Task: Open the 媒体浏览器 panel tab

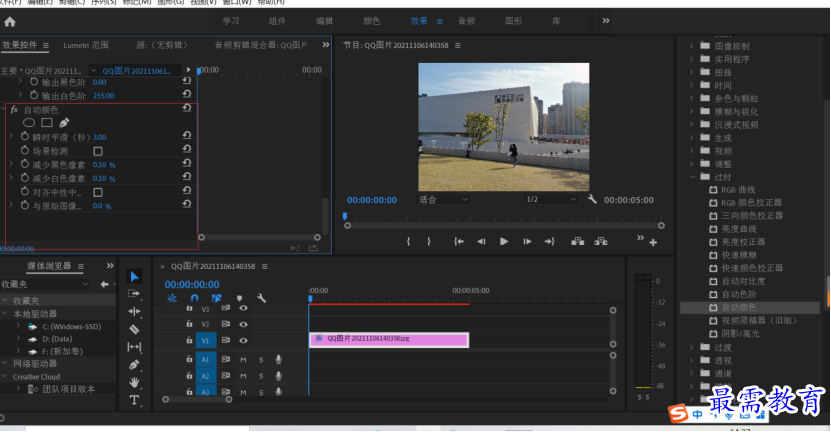Action: point(49,266)
